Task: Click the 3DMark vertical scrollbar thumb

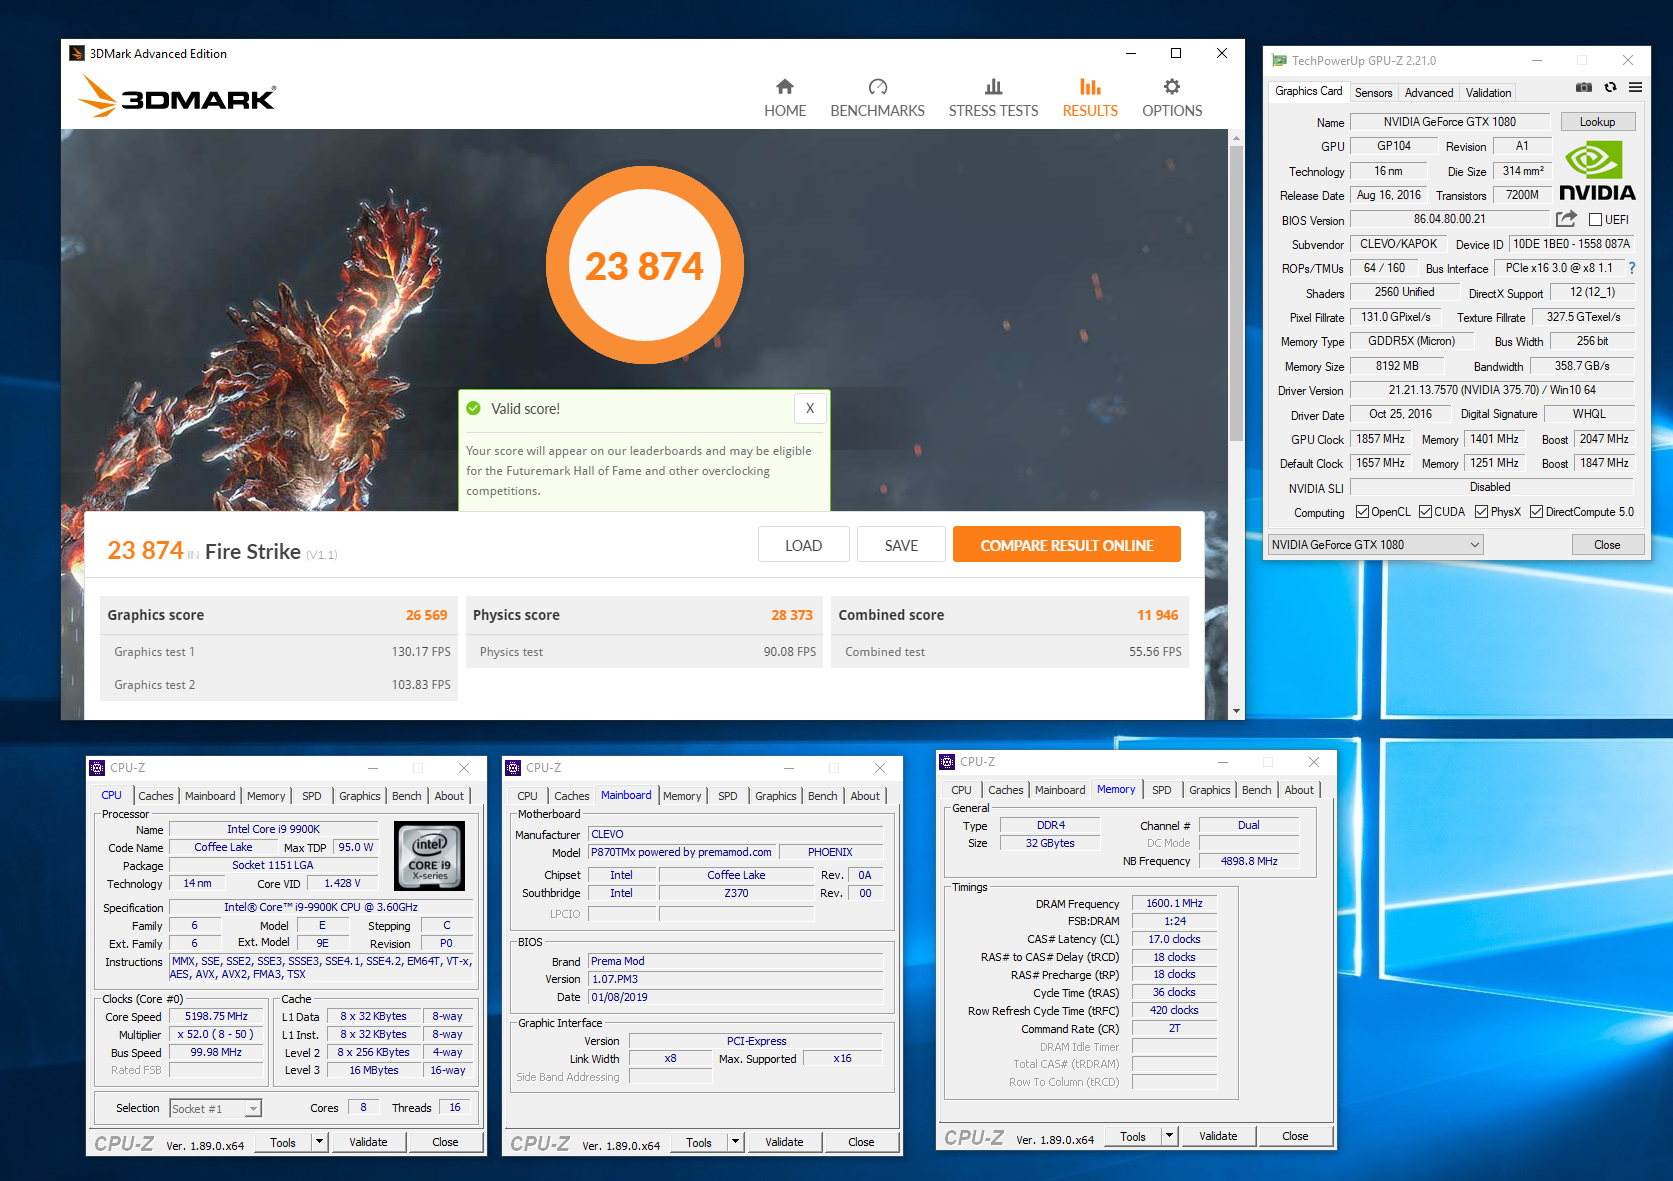Action: 1236,295
